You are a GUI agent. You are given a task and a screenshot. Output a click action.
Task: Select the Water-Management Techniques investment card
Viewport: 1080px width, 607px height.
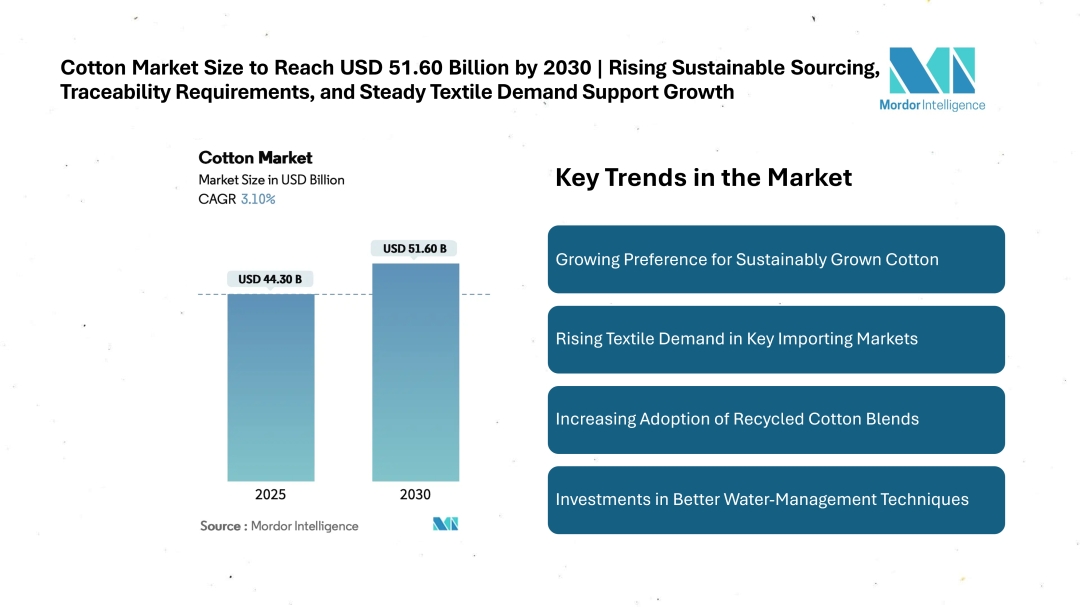click(776, 499)
